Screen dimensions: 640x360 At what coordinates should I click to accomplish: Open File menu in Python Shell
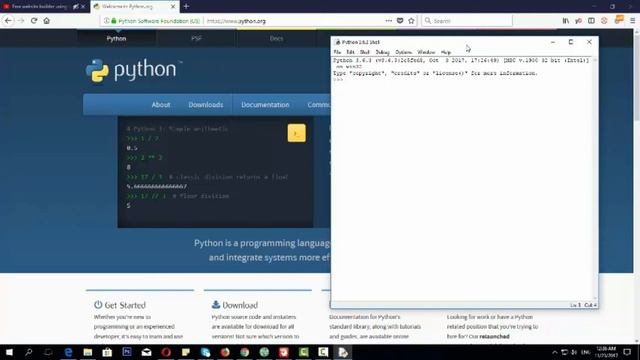337,52
